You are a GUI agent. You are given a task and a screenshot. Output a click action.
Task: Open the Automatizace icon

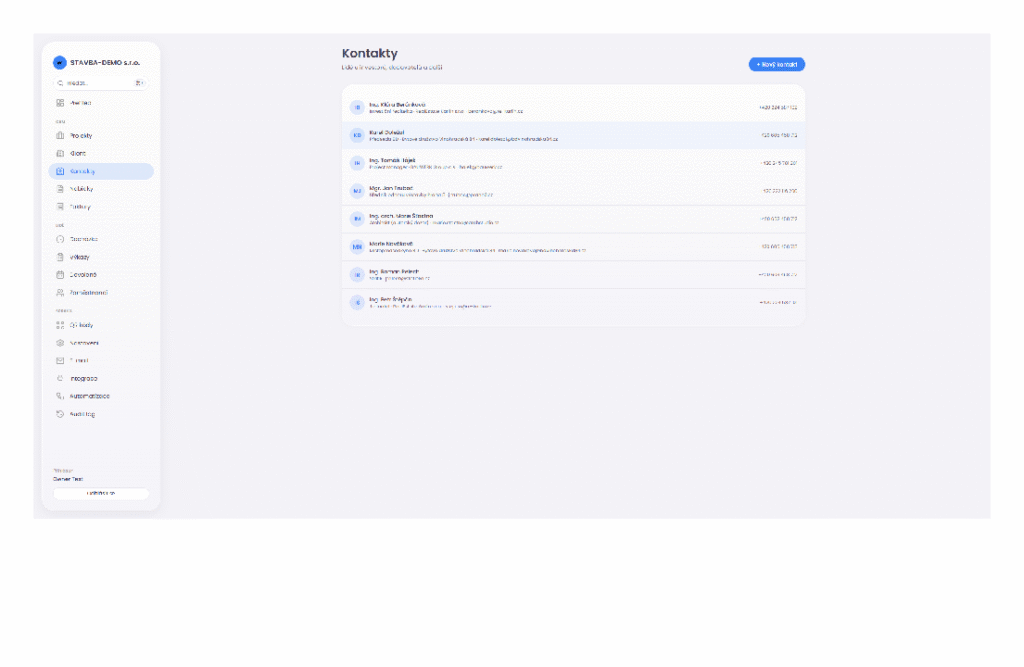click(x=60, y=396)
